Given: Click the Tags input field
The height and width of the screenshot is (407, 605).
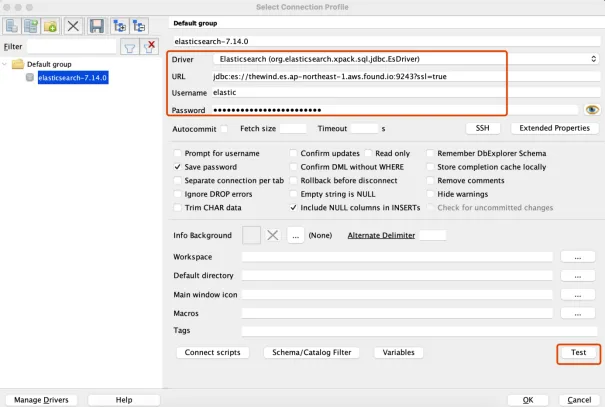Looking at the screenshot, I should point(419,331).
